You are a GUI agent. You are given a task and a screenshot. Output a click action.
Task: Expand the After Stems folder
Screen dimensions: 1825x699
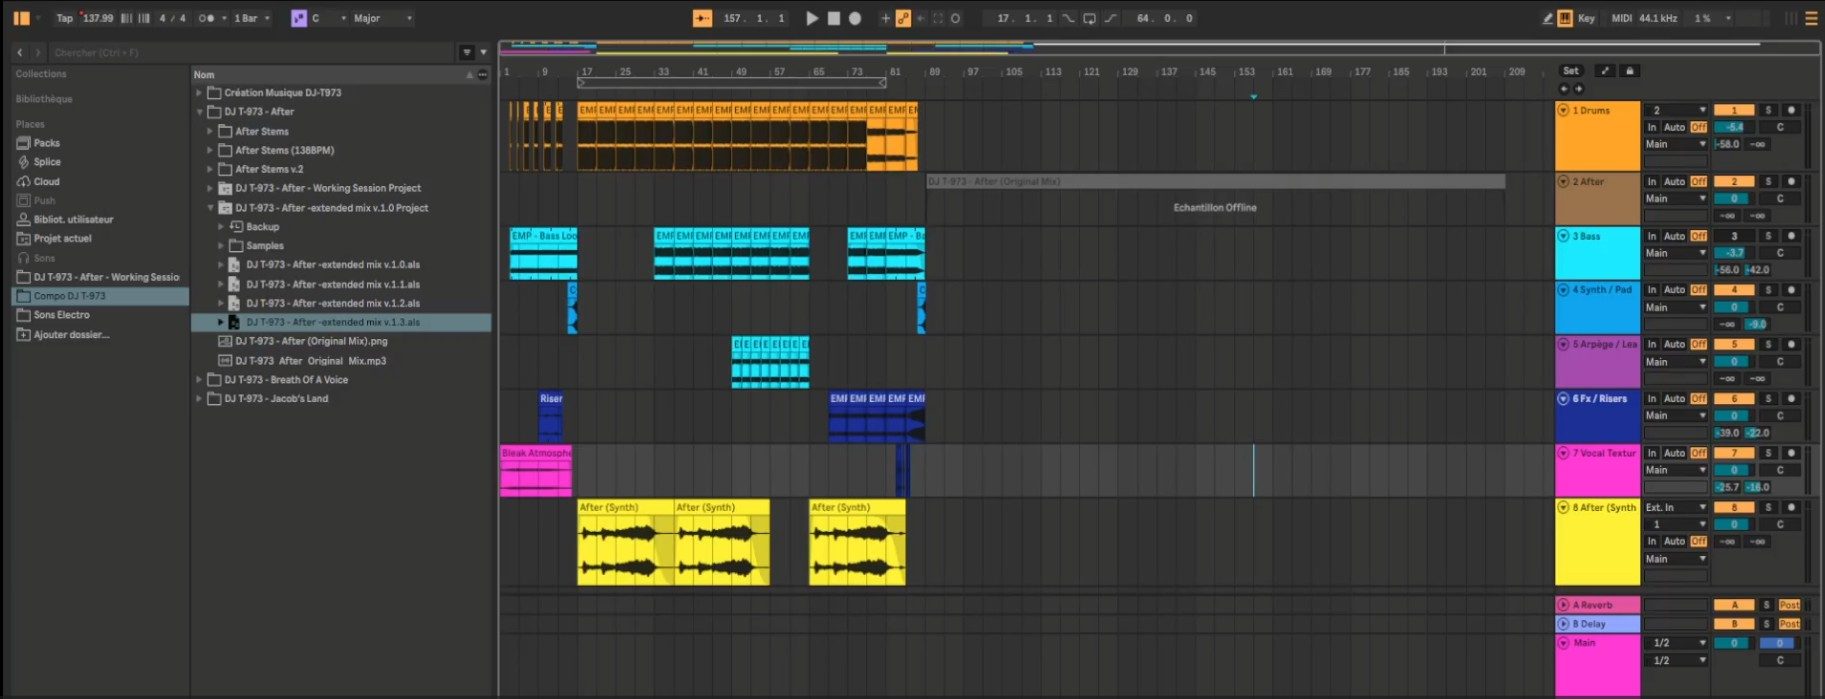[210, 131]
